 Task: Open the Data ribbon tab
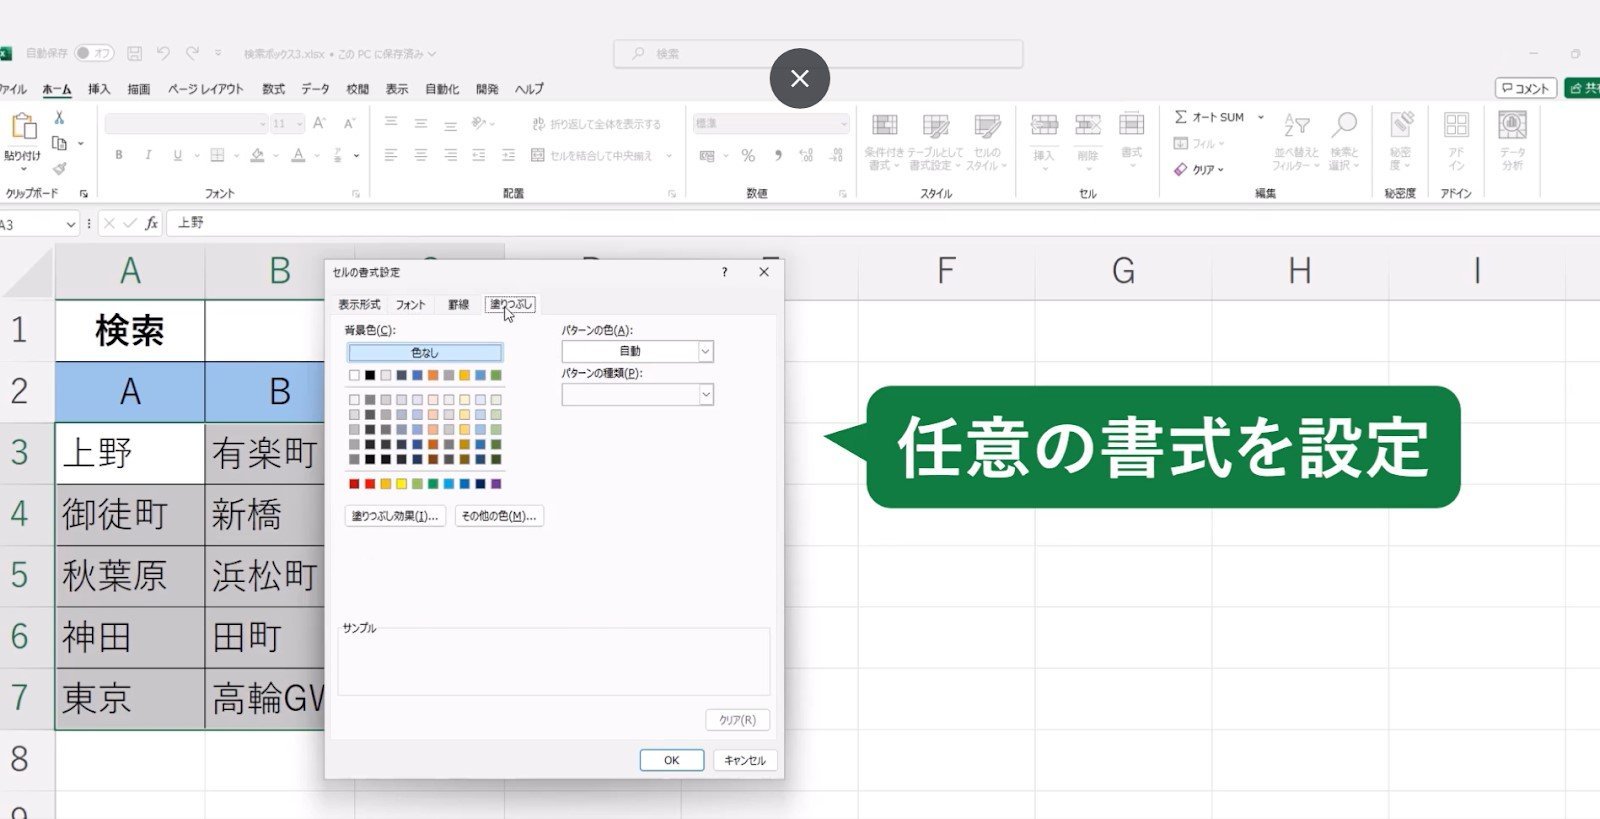coord(315,89)
